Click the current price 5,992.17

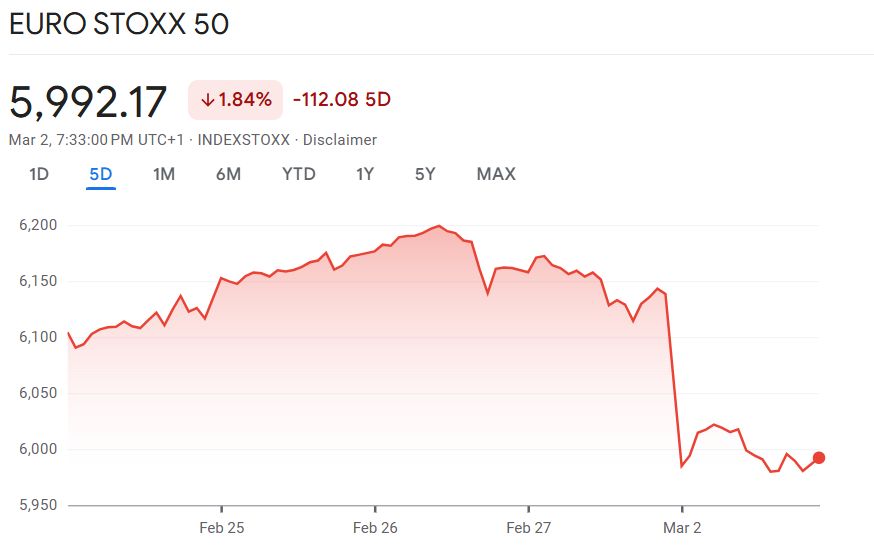click(89, 102)
